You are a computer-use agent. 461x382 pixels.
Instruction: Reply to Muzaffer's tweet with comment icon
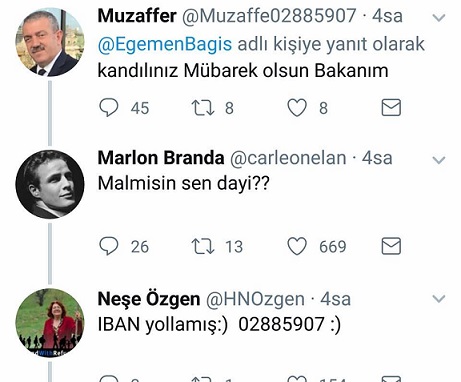pyautogui.click(x=109, y=108)
